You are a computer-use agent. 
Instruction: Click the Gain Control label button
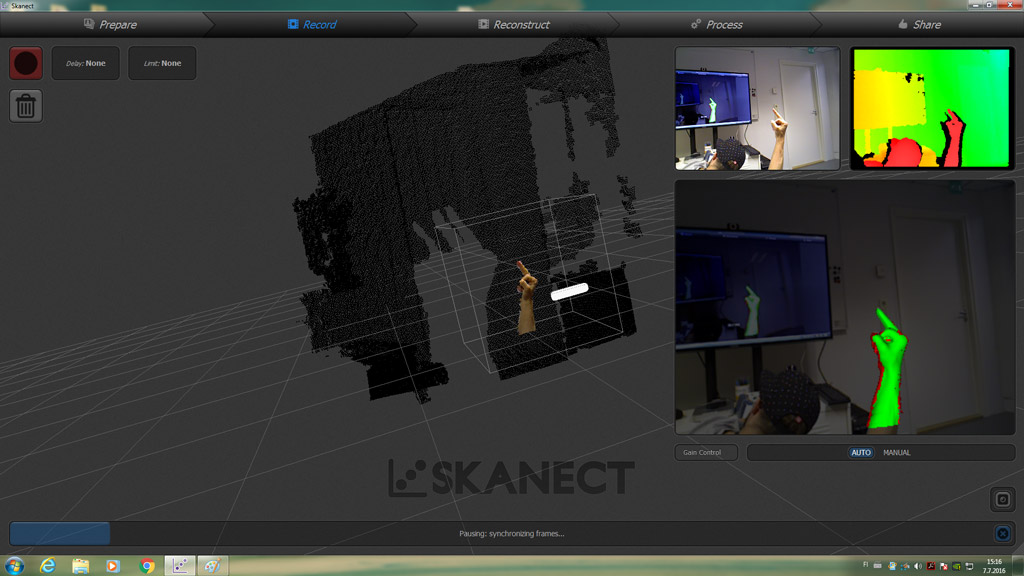pyautogui.click(x=706, y=453)
